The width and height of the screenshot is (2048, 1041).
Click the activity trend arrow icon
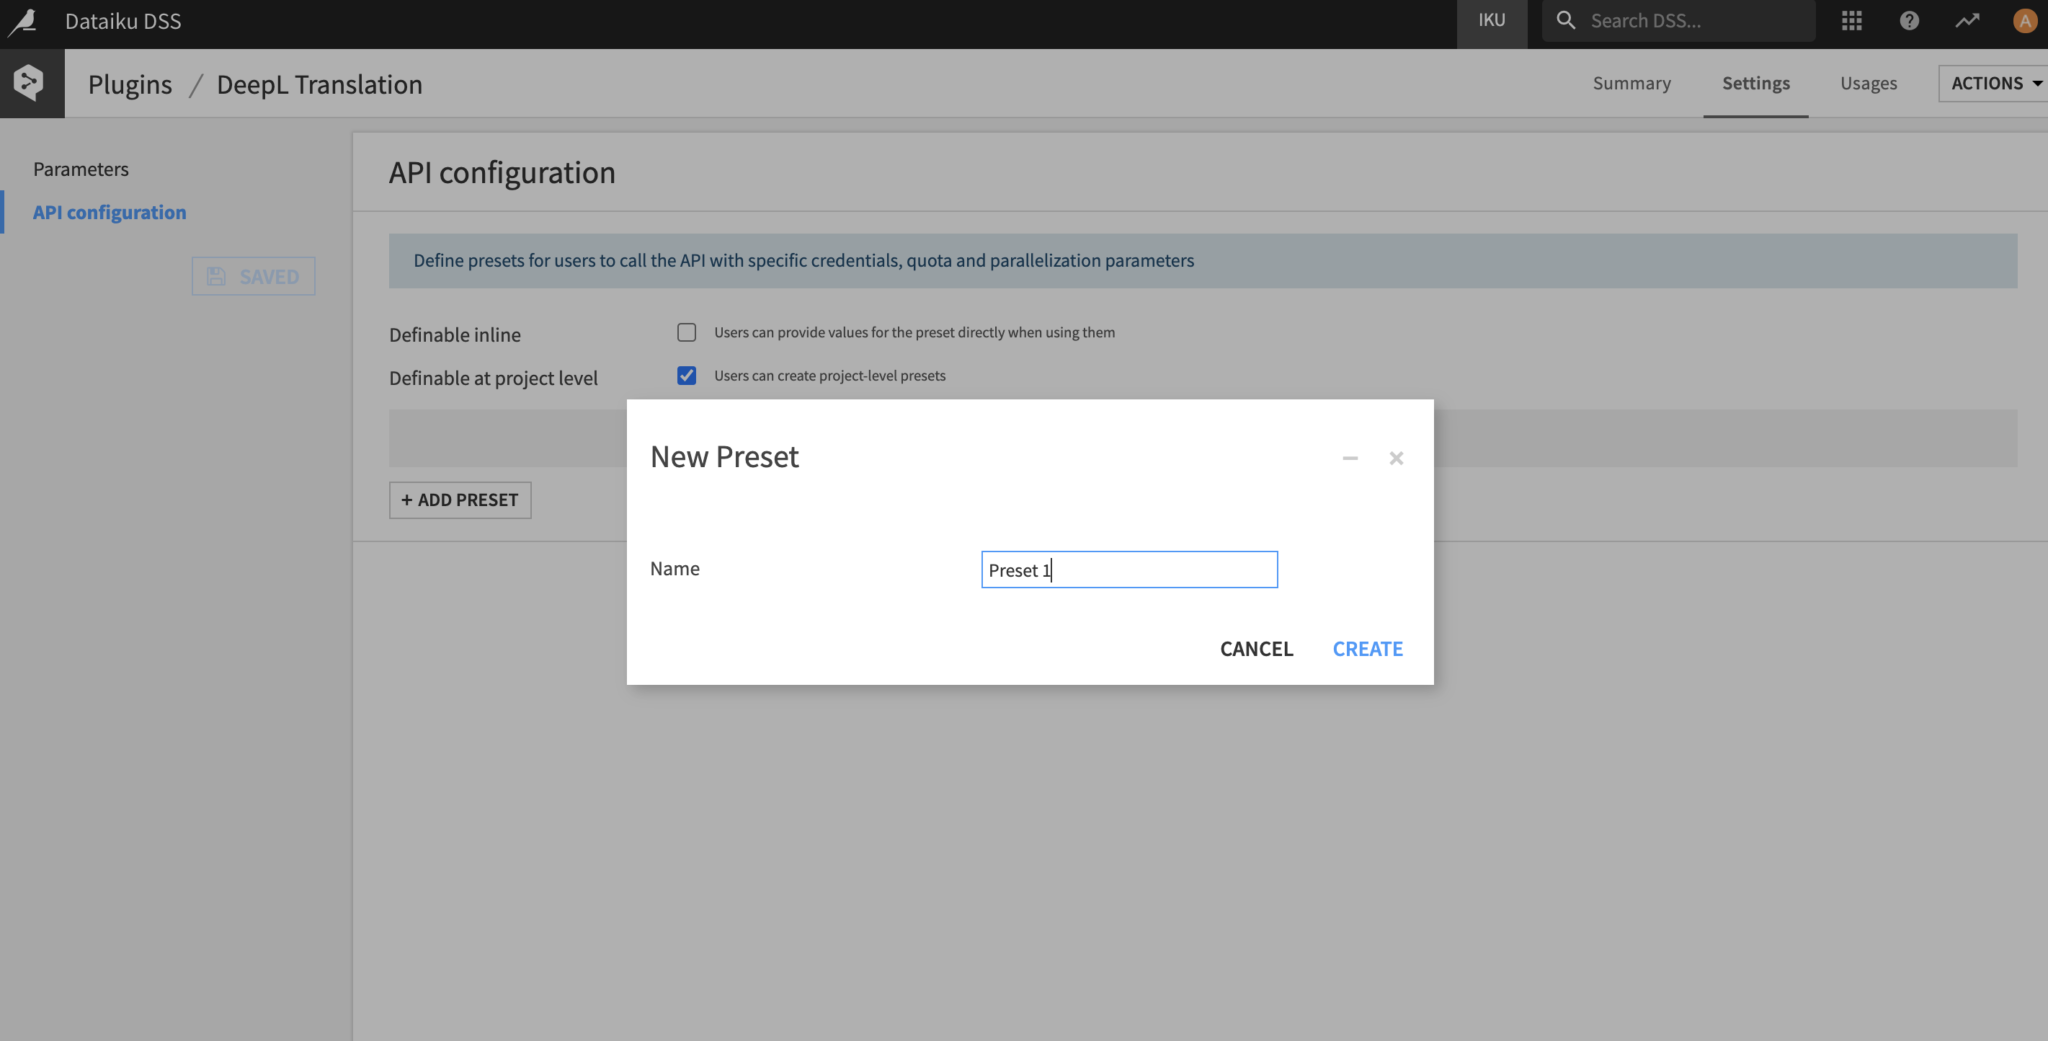(x=1967, y=21)
